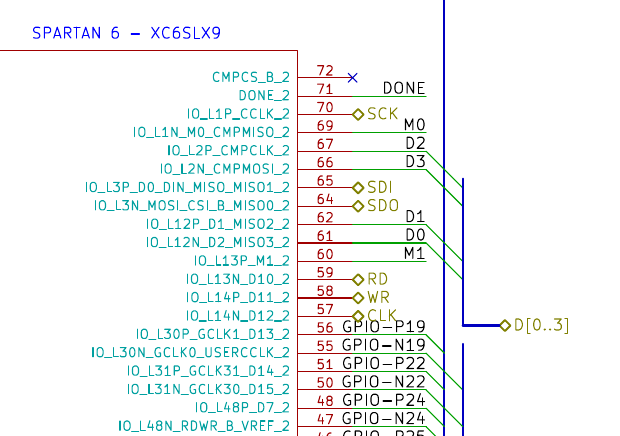Click pin number 56
The image size is (620, 436).
325,328
